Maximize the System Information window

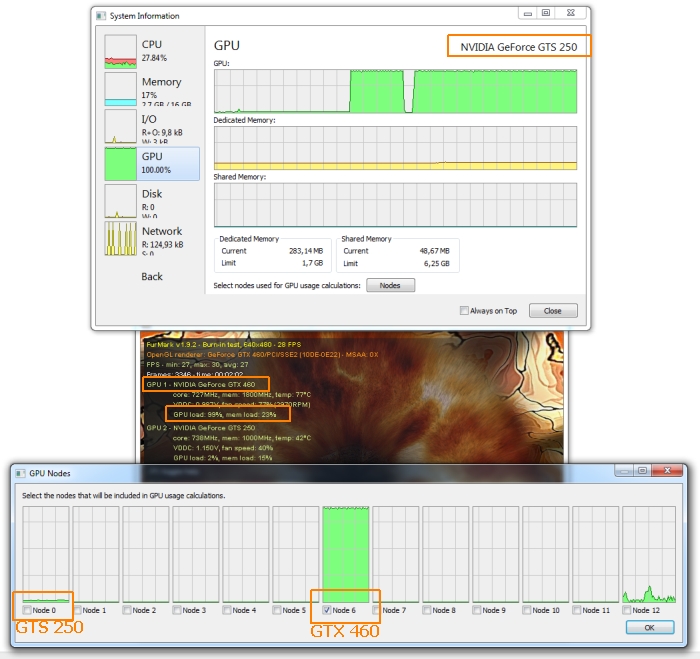tap(546, 13)
